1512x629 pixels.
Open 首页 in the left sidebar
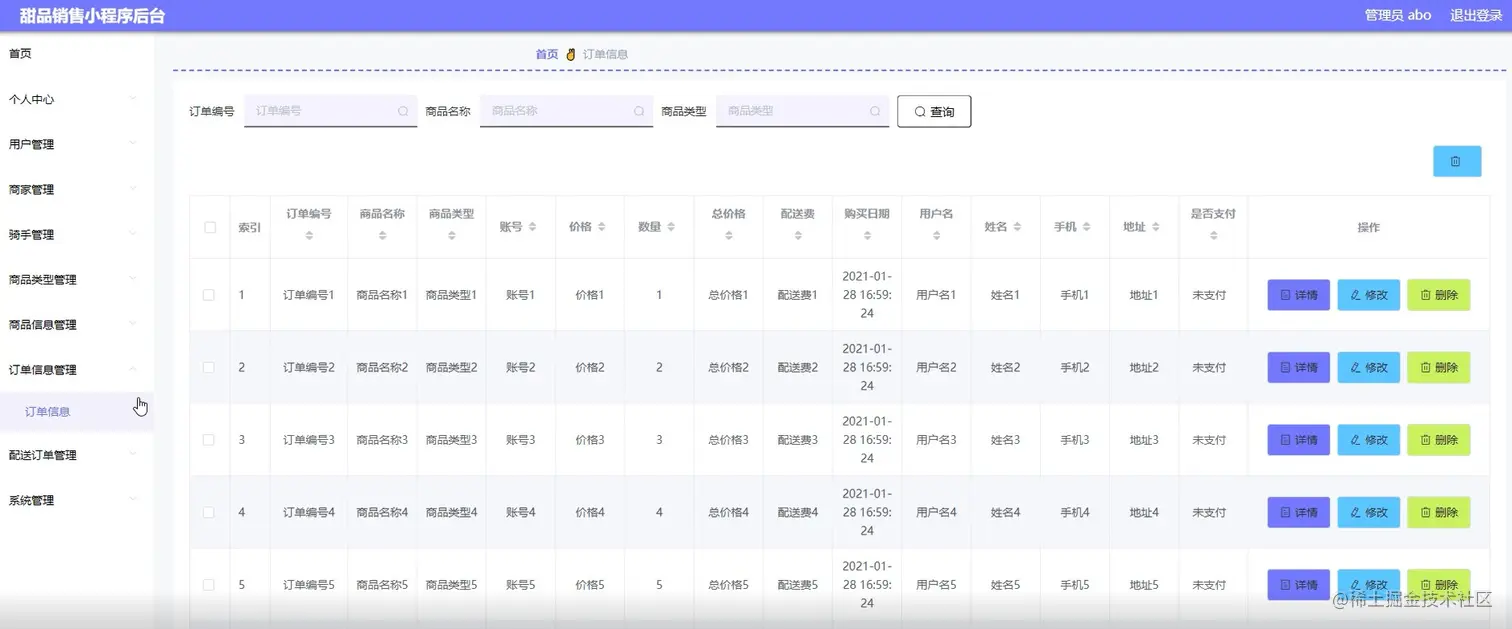[77, 54]
